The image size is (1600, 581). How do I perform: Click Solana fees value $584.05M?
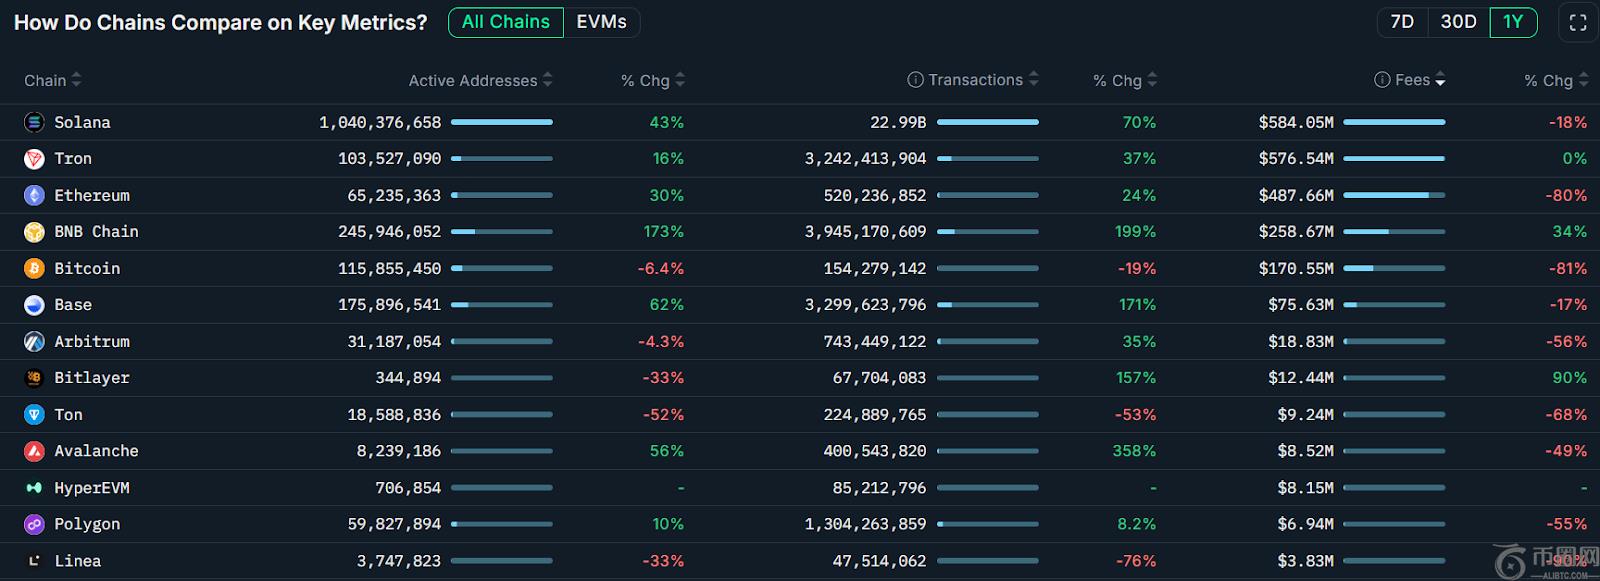[x=1296, y=122]
